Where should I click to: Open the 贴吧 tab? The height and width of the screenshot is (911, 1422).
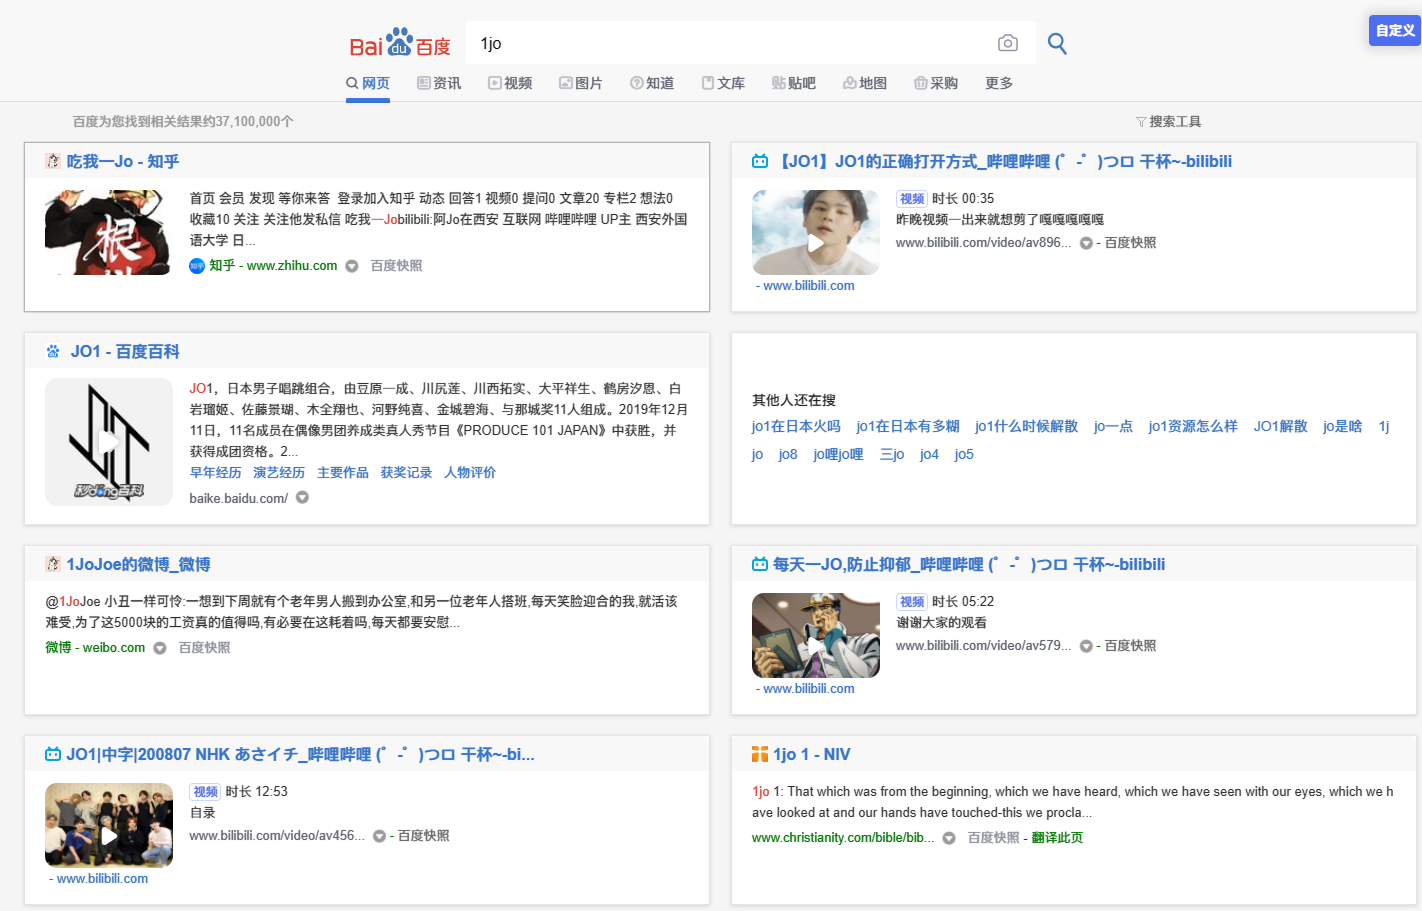794,83
